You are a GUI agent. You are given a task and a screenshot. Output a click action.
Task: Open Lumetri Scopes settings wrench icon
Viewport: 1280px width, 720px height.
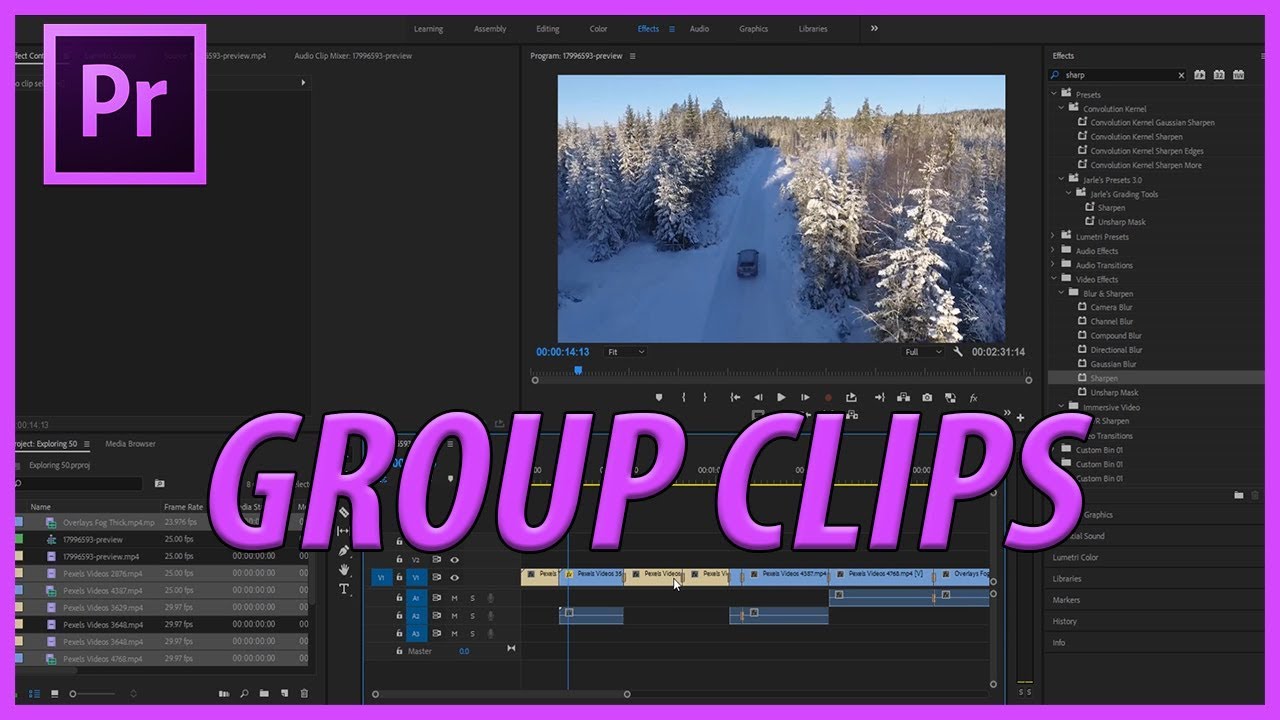tap(956, 351)
